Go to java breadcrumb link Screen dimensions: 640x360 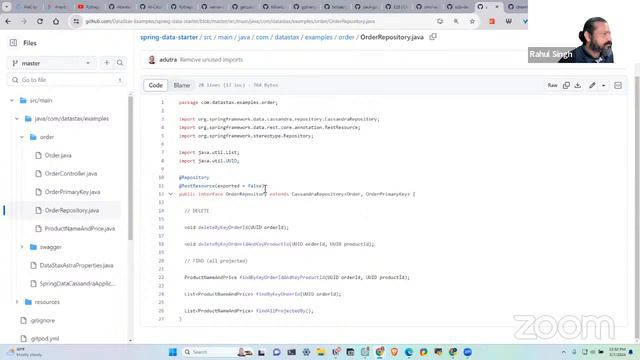[244, 37]
